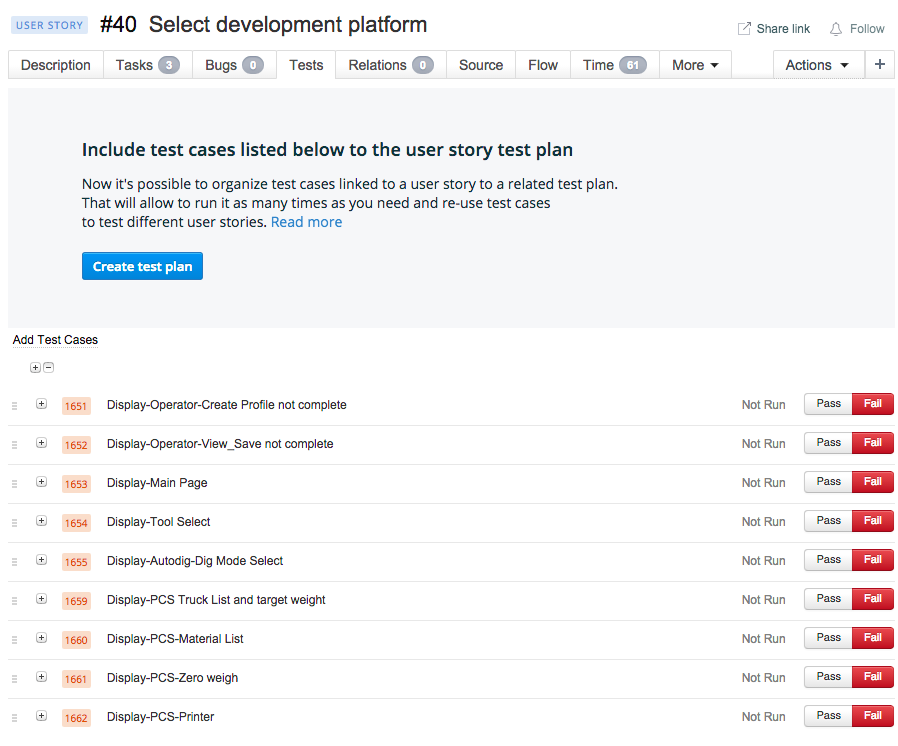The image size is (898, 746).
Task: Click test case ID badge 1652
Action: (x=76, y=445)
